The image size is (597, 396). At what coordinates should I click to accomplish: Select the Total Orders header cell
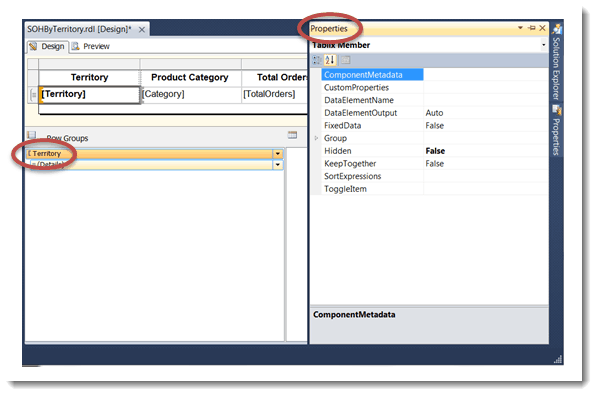[x=275, y=78]
